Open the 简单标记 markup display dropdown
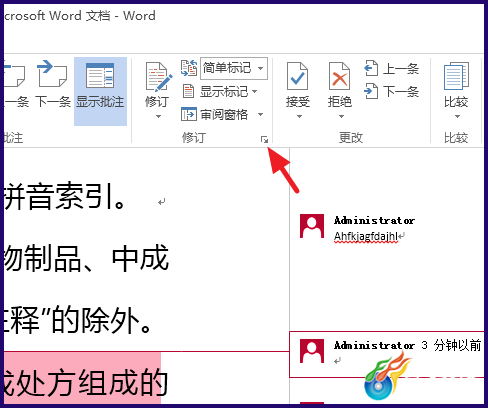Image resolution: width=488 pixels, height=408 pixels. [x=234, y=68]
